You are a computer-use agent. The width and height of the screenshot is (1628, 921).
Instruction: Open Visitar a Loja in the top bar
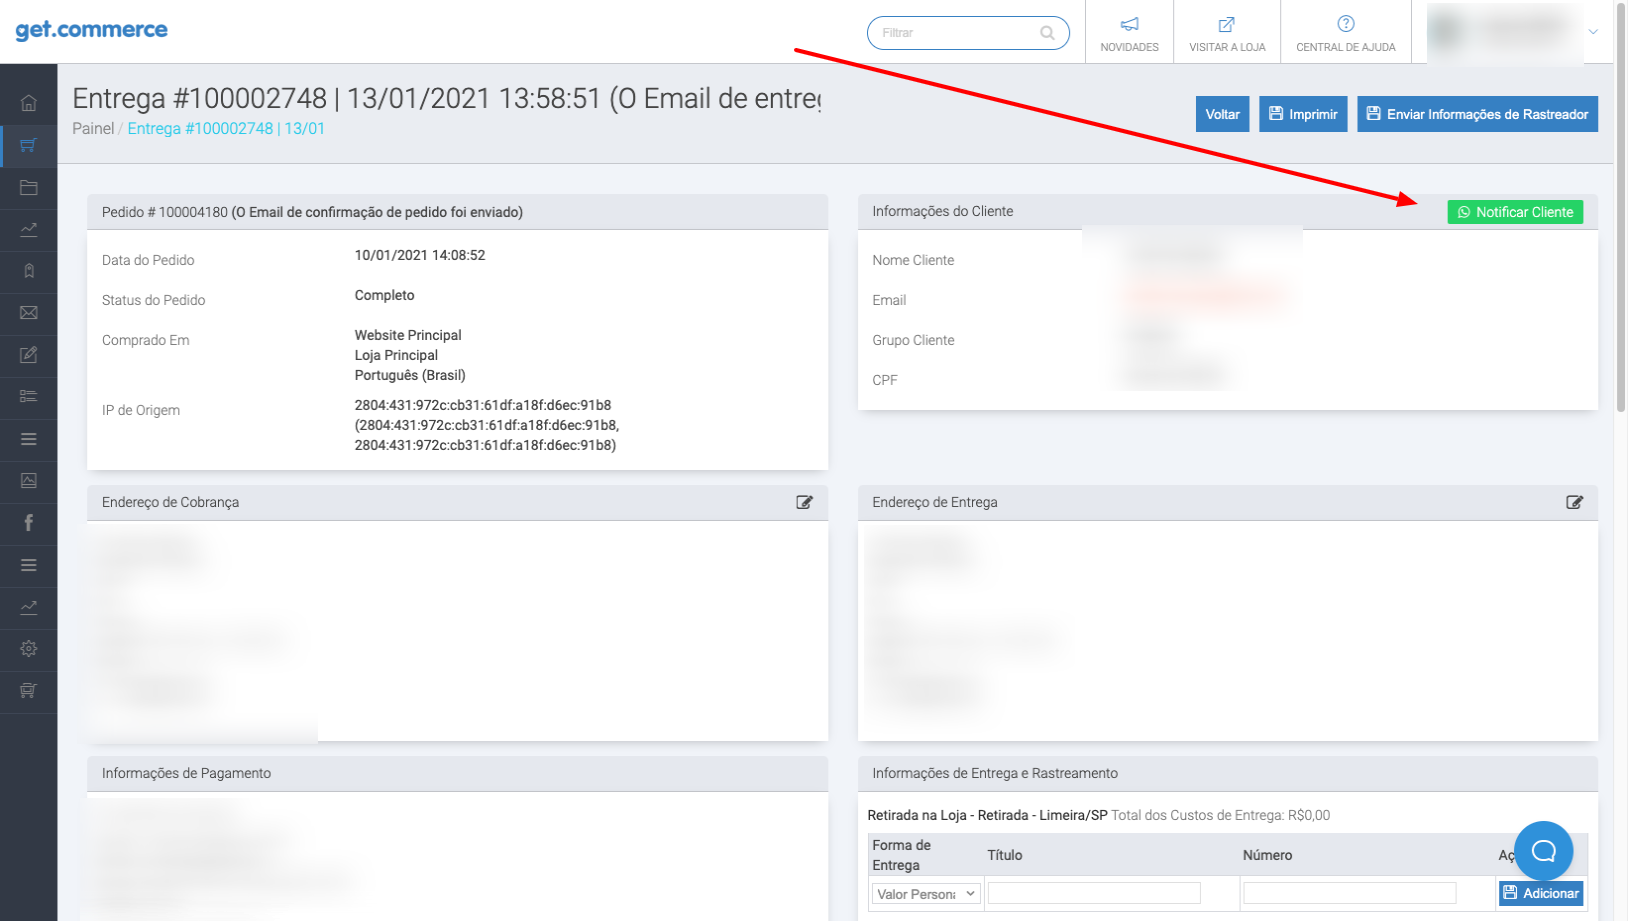click(1226, 33)
